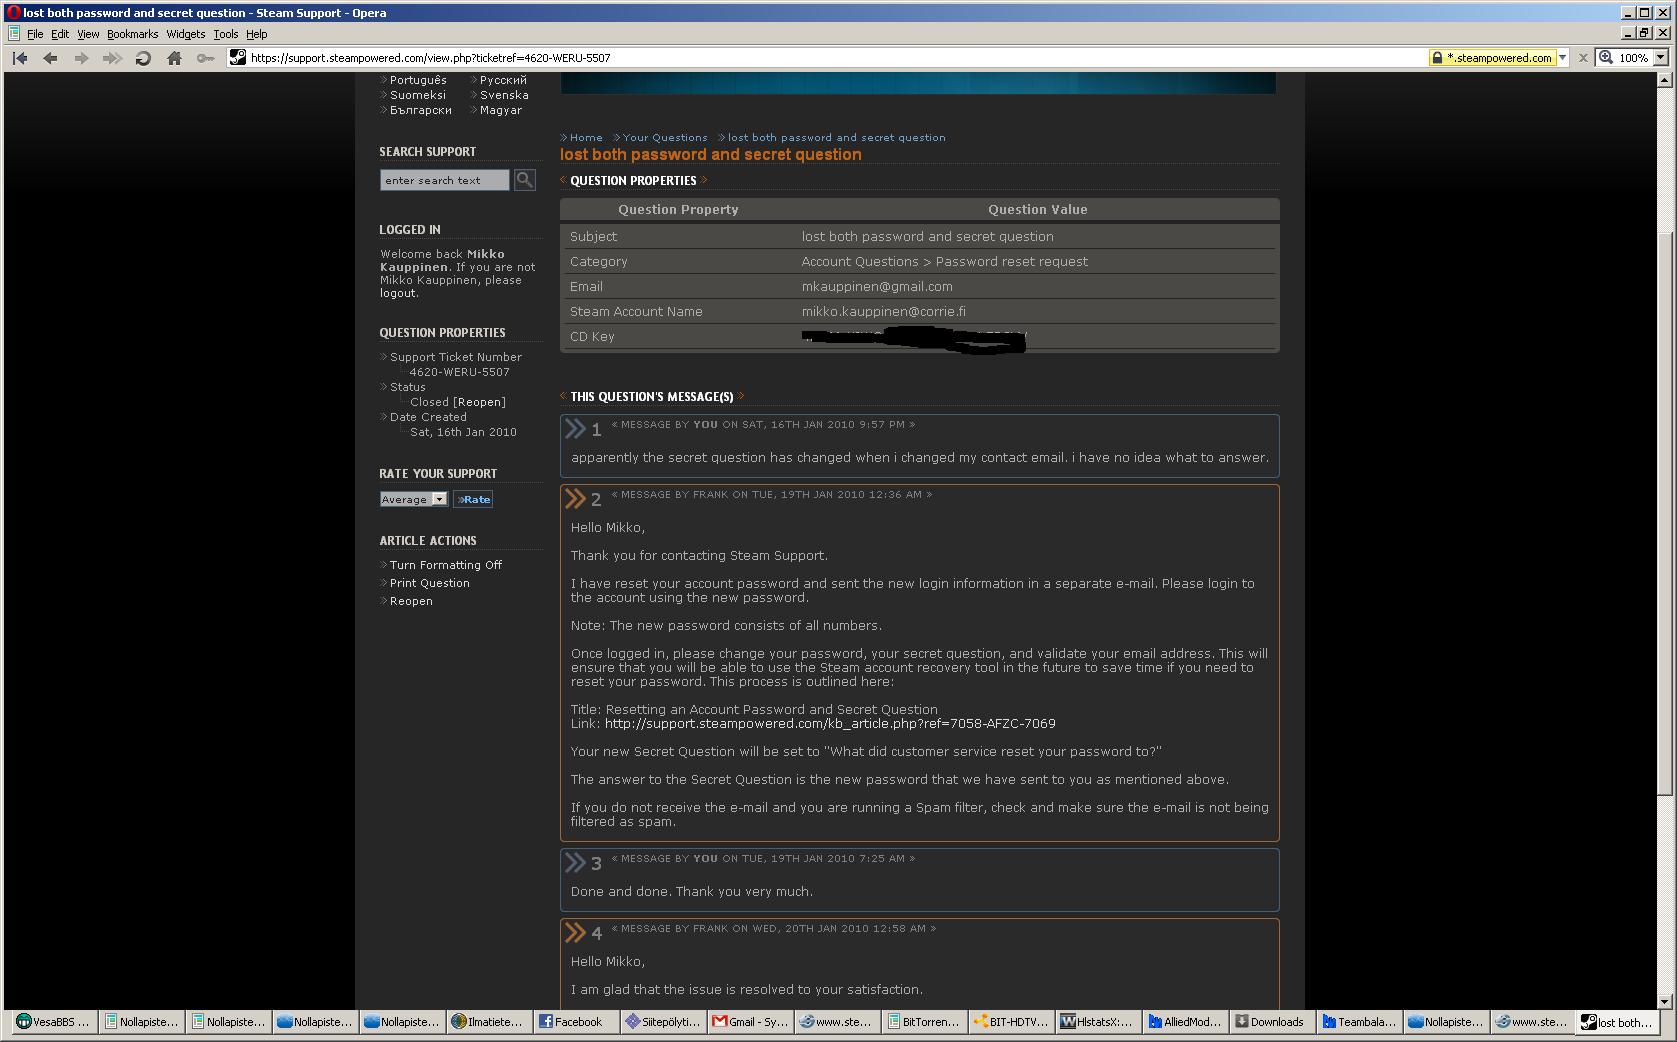
Task: Click Reopen under Article Actions
Action: click(411, 601)
